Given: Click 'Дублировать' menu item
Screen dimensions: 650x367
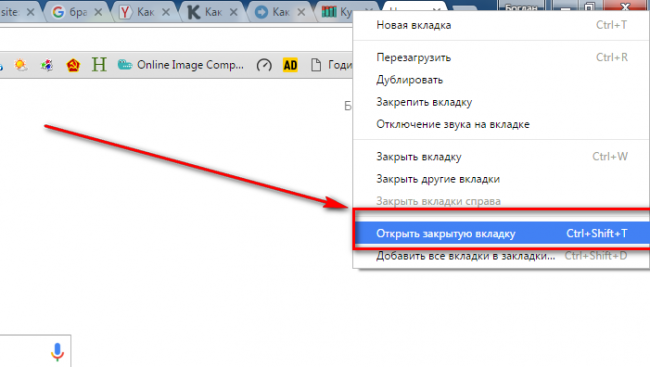Looking at the screenshot, I should [x=501, y=80].
